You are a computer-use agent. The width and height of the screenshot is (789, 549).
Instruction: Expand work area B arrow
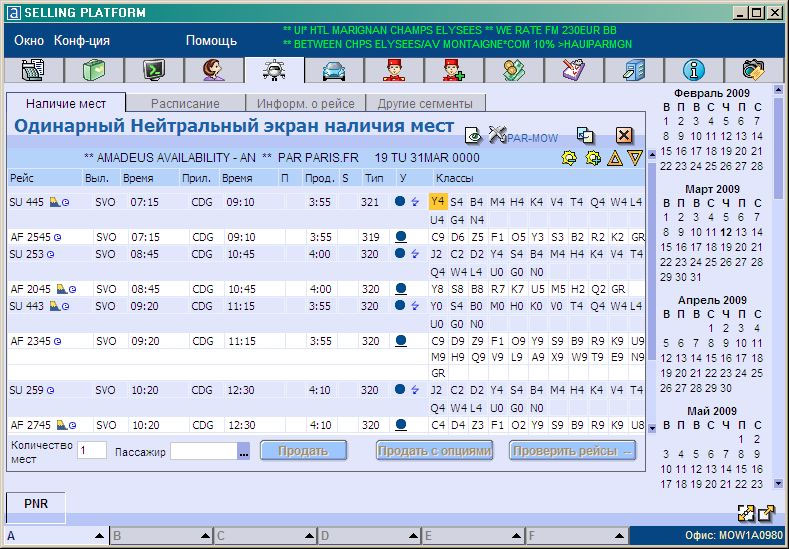click(x=205, y=536)
